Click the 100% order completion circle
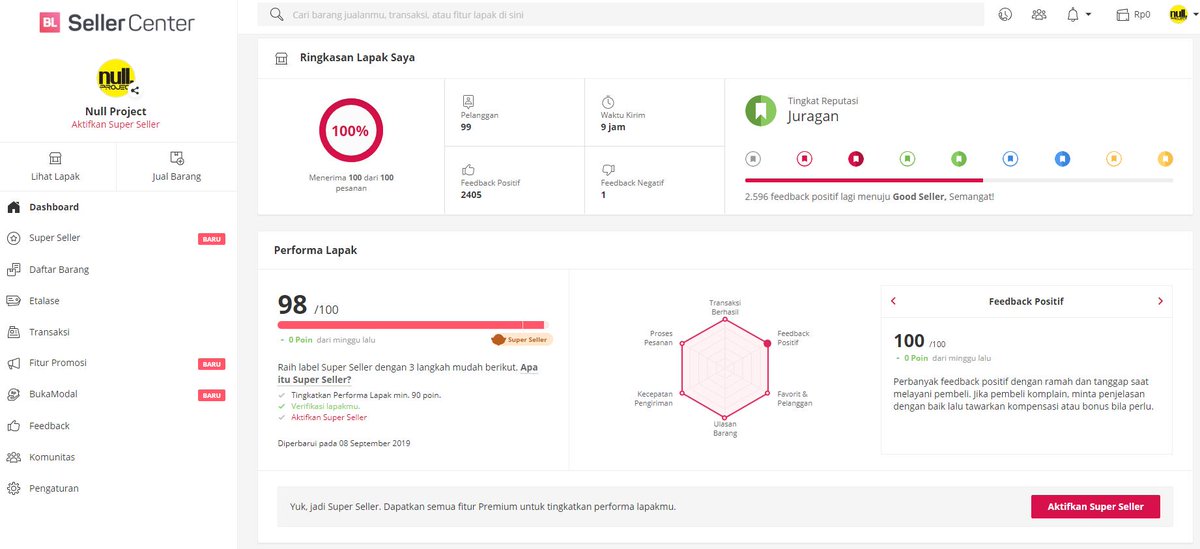This screenshot has width=1200, height=549. pyautogui.click(x=351, y=131)
